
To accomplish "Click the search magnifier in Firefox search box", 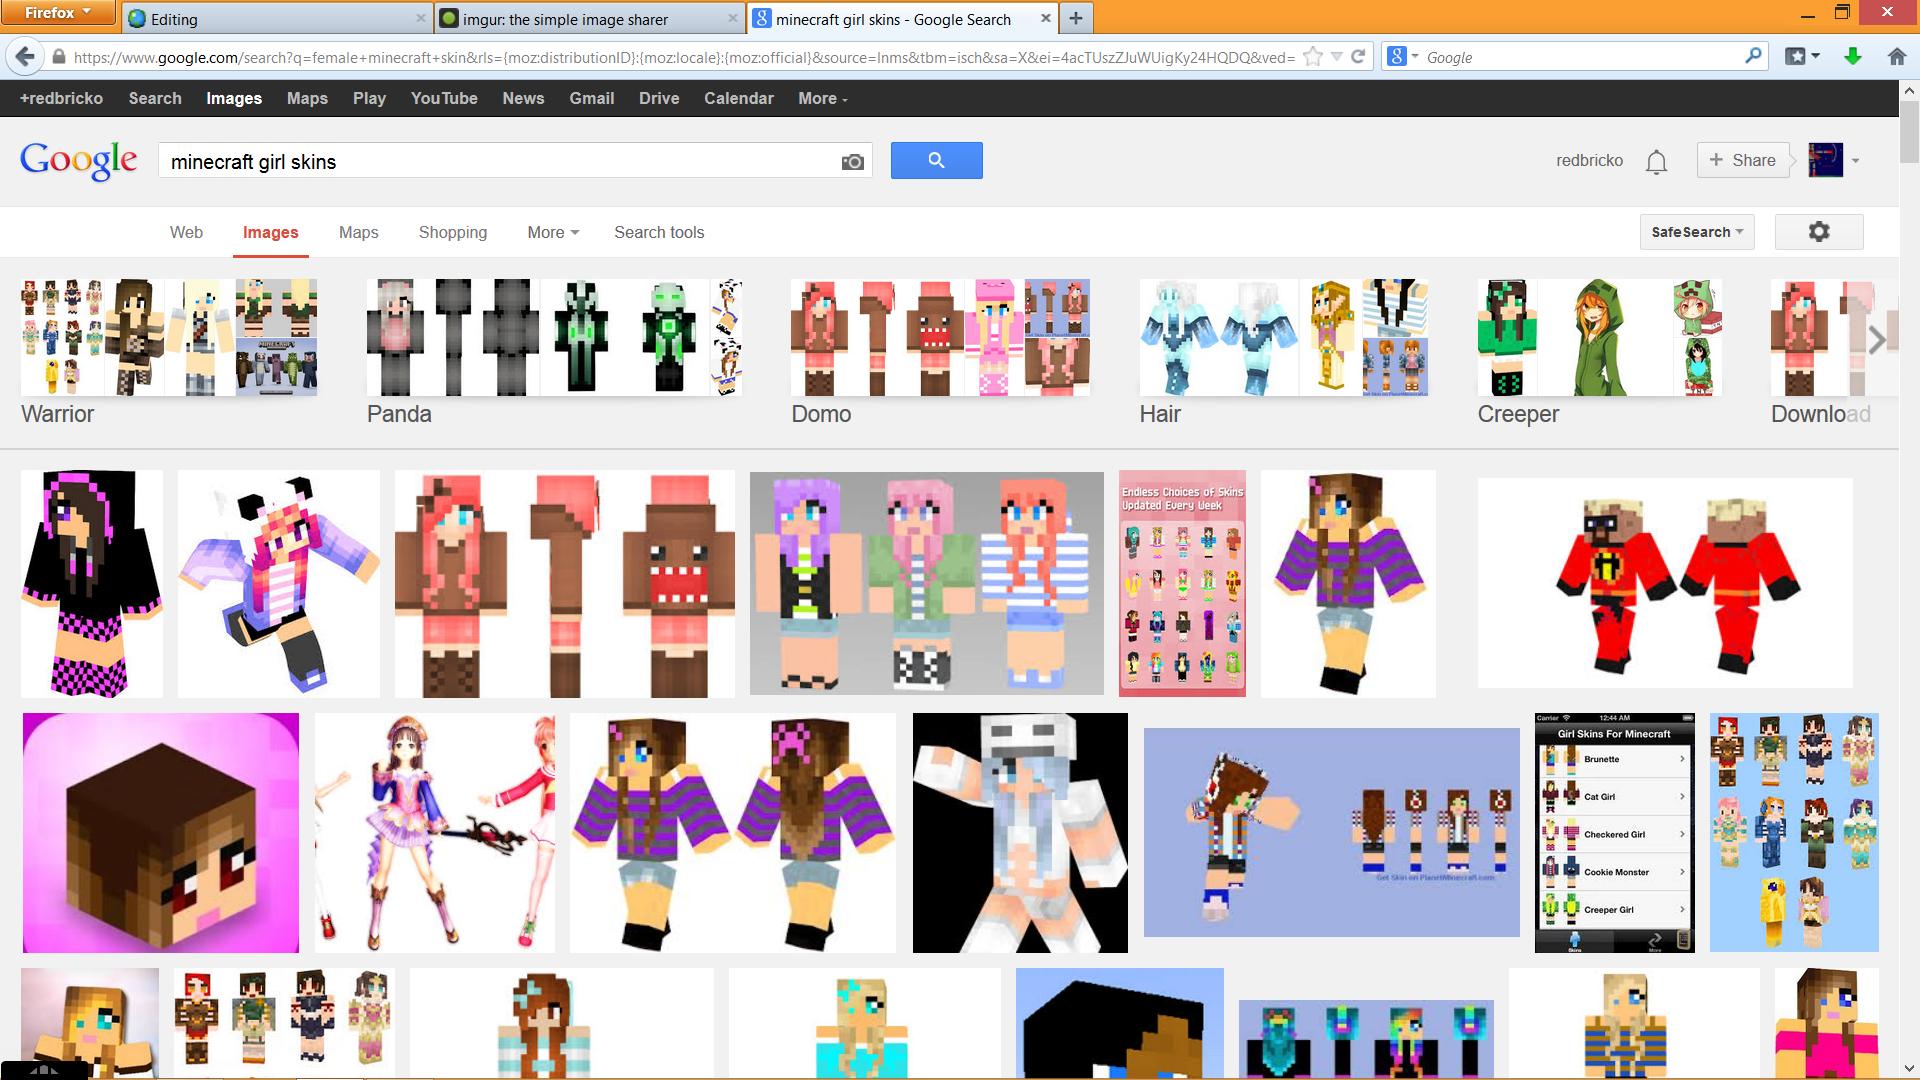I will [x=1753, y=57].
